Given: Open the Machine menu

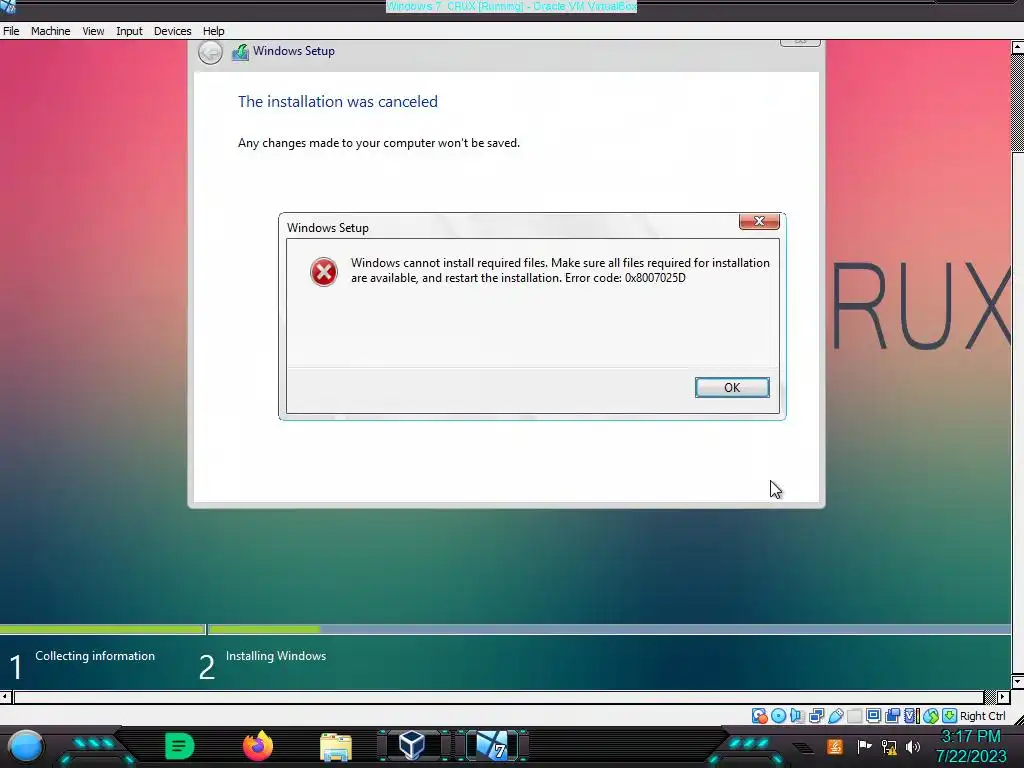Looking at the screenshot, I should click(50, 31).
